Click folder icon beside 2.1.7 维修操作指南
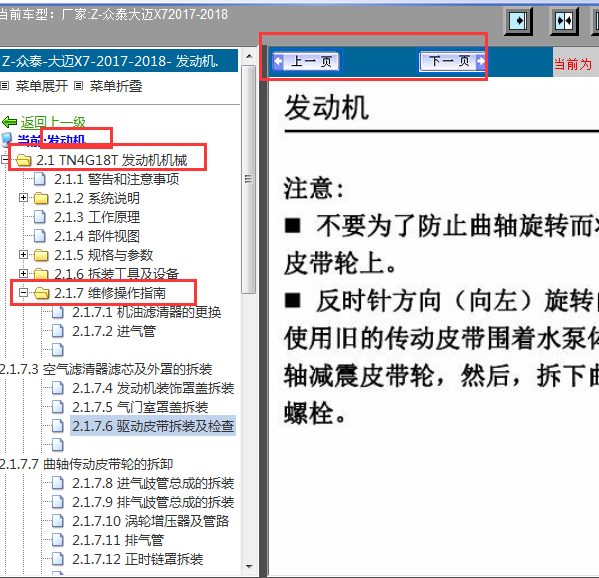Image resolution: width=599 pixels, height=578 pixels. (x=41, y=293)
